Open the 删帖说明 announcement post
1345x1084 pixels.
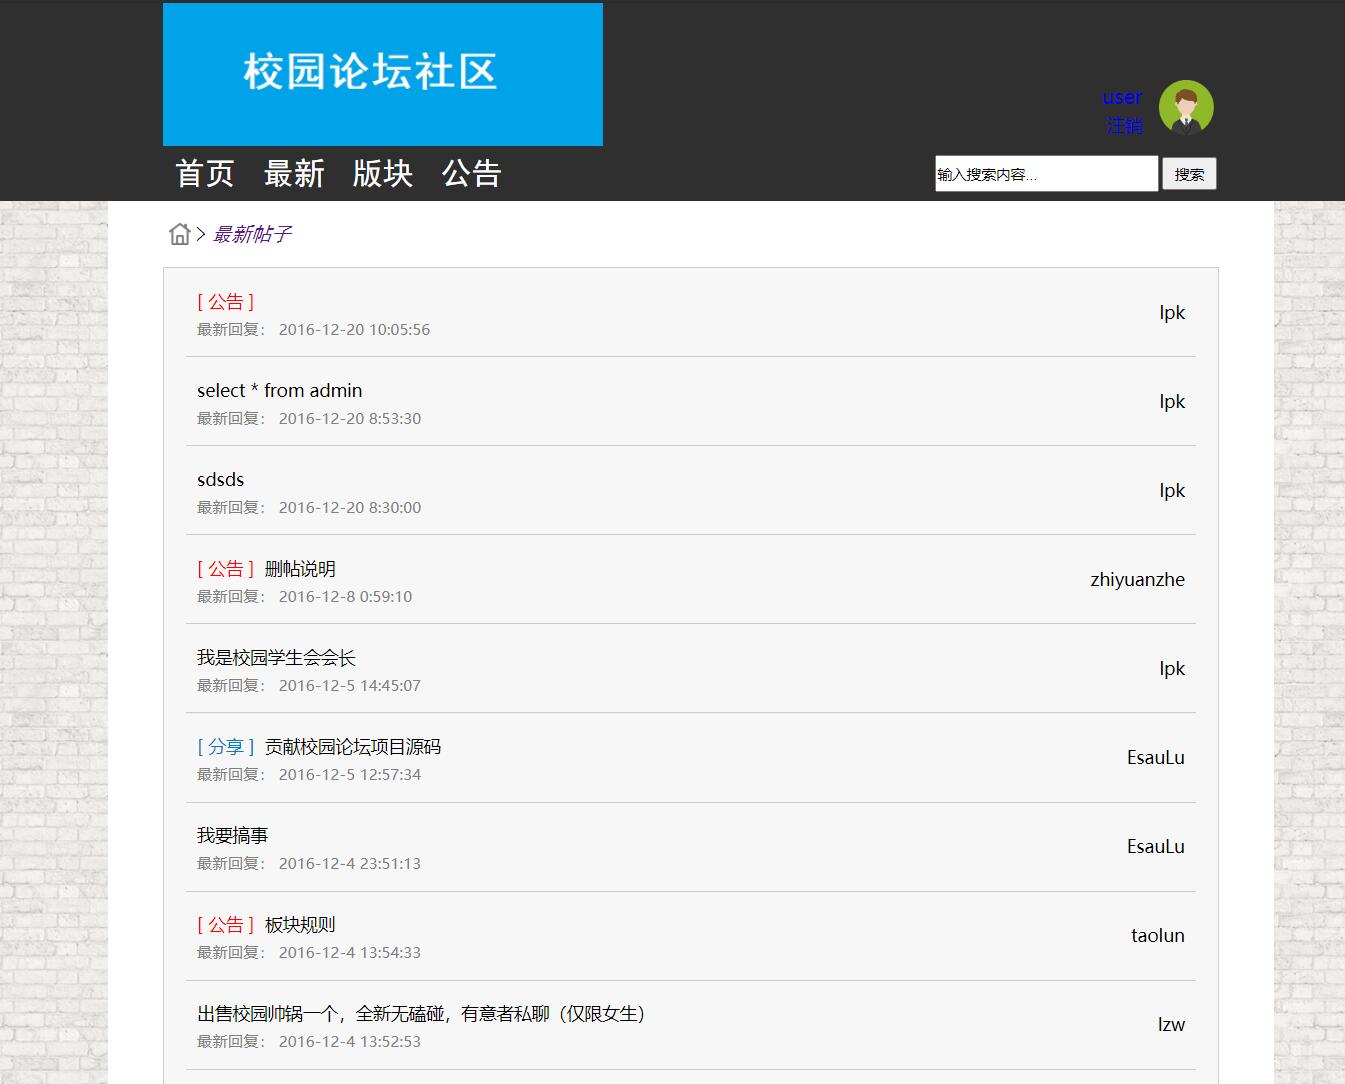[x=299, y=568]
